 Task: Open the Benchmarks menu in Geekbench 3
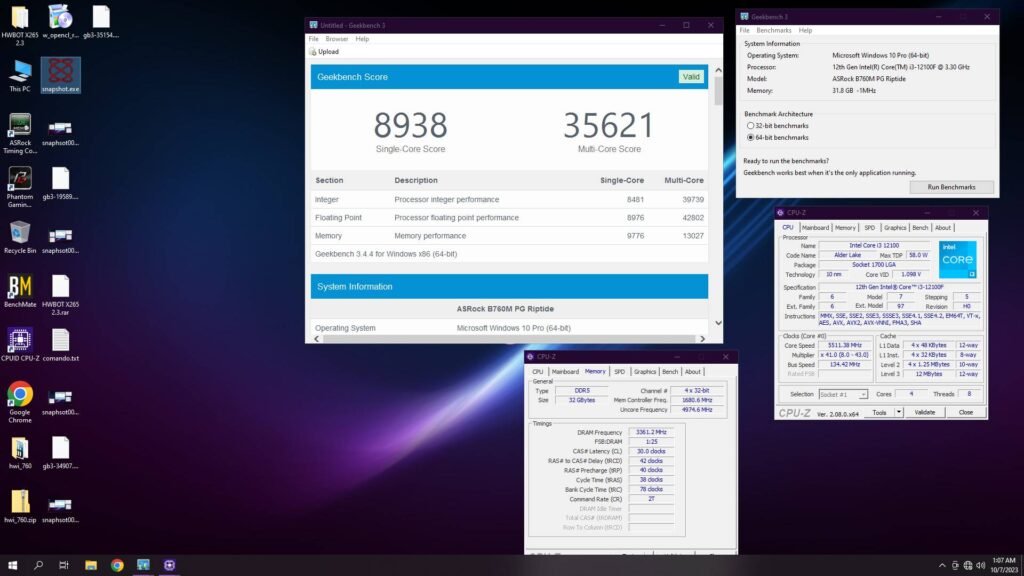(x=775, y=31)
